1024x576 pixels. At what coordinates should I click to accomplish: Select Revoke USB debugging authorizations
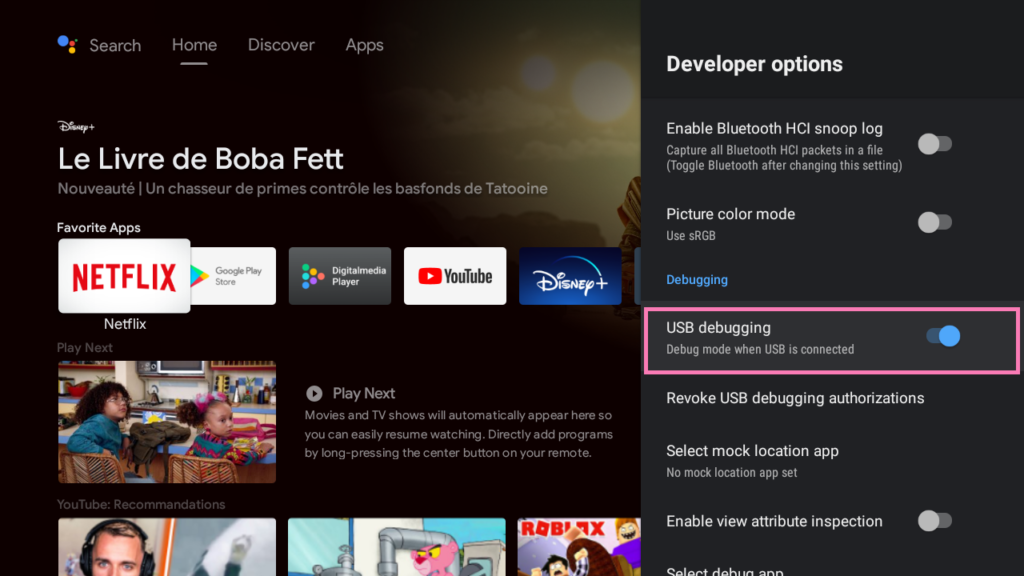832,398
